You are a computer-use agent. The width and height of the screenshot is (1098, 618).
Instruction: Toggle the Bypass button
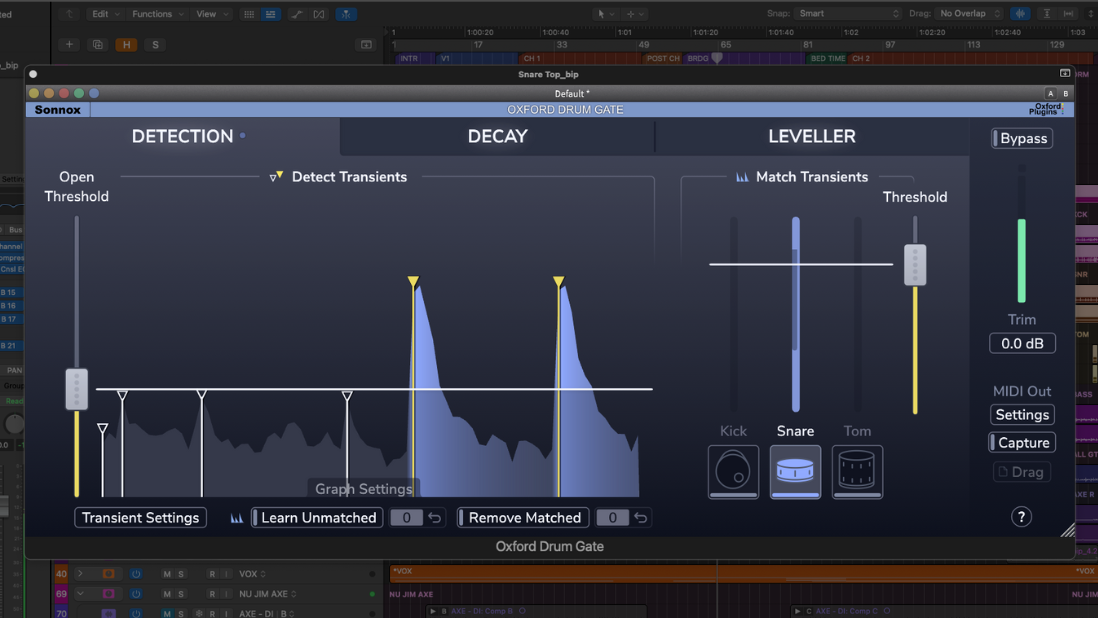point(1022,139)
